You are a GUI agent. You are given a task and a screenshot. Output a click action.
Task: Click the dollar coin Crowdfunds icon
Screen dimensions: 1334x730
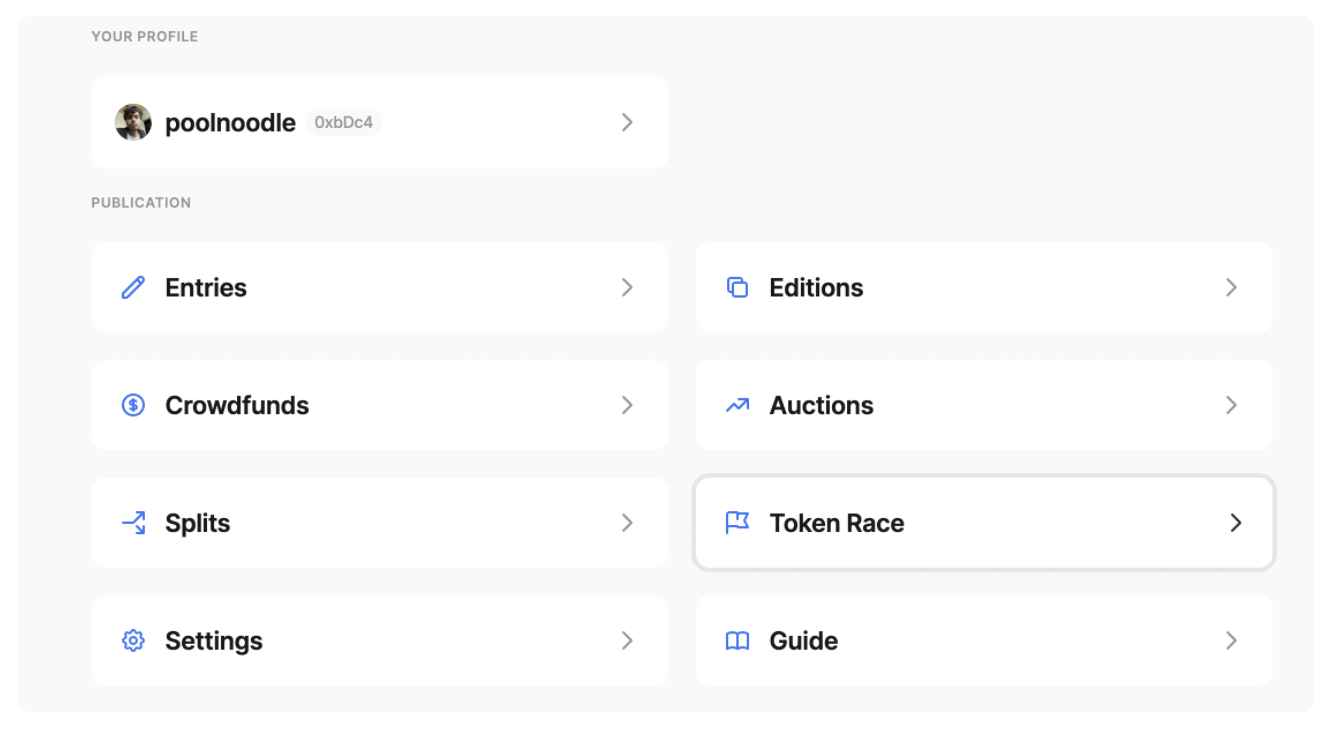pyautogui.click(x=133, y=406)
